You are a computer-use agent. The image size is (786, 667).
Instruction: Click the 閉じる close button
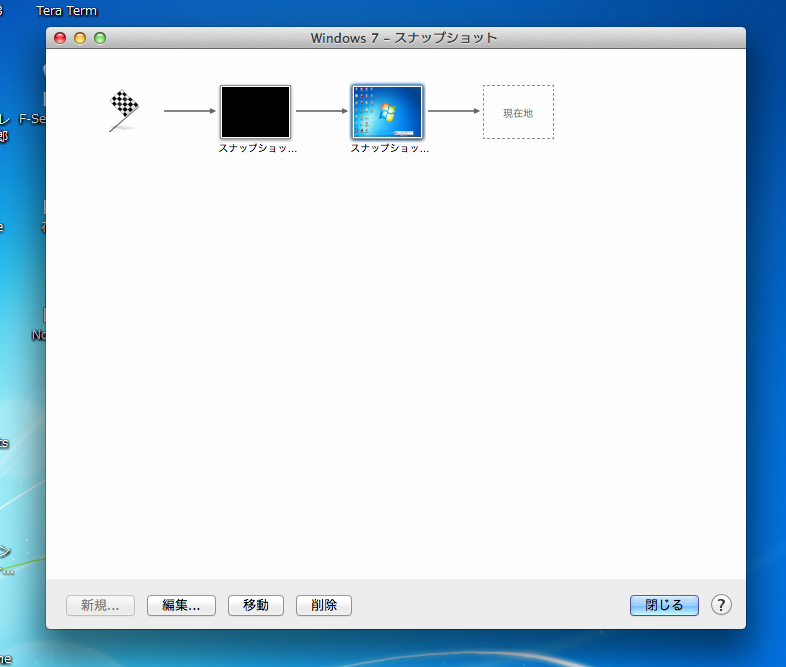tap(664, 605)
